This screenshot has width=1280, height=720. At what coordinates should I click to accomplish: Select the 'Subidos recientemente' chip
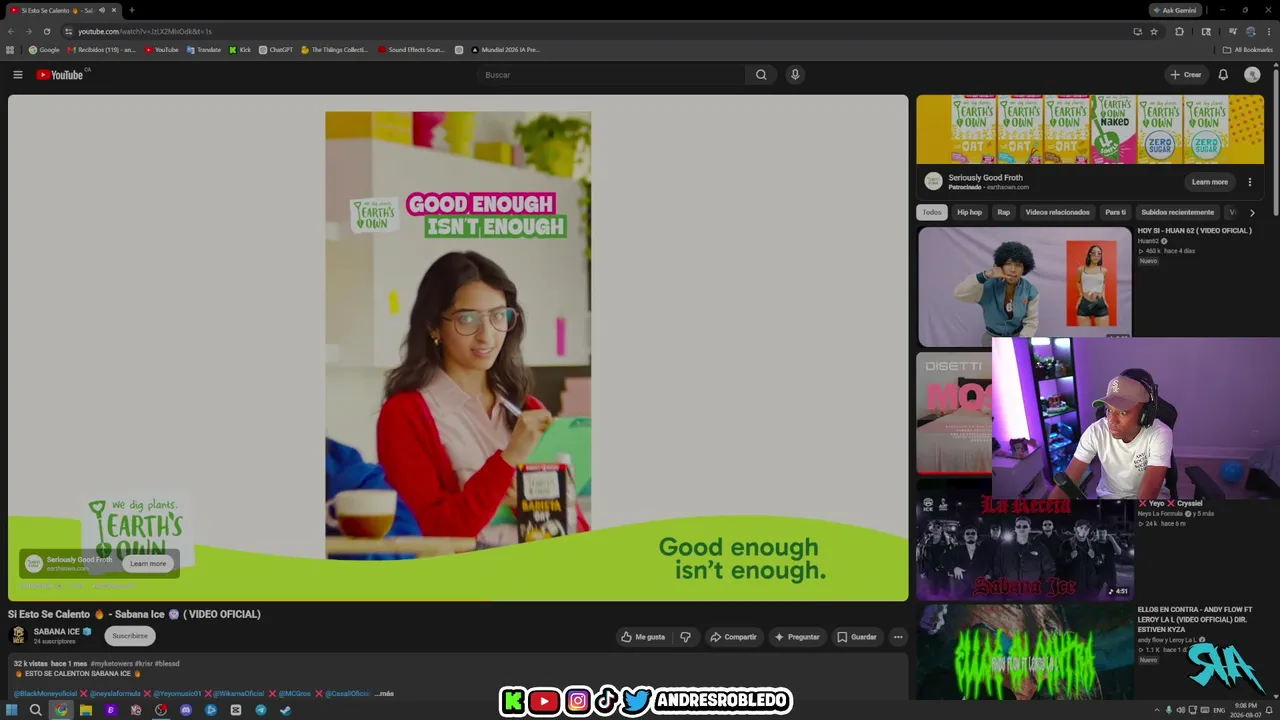point(1178,212)
